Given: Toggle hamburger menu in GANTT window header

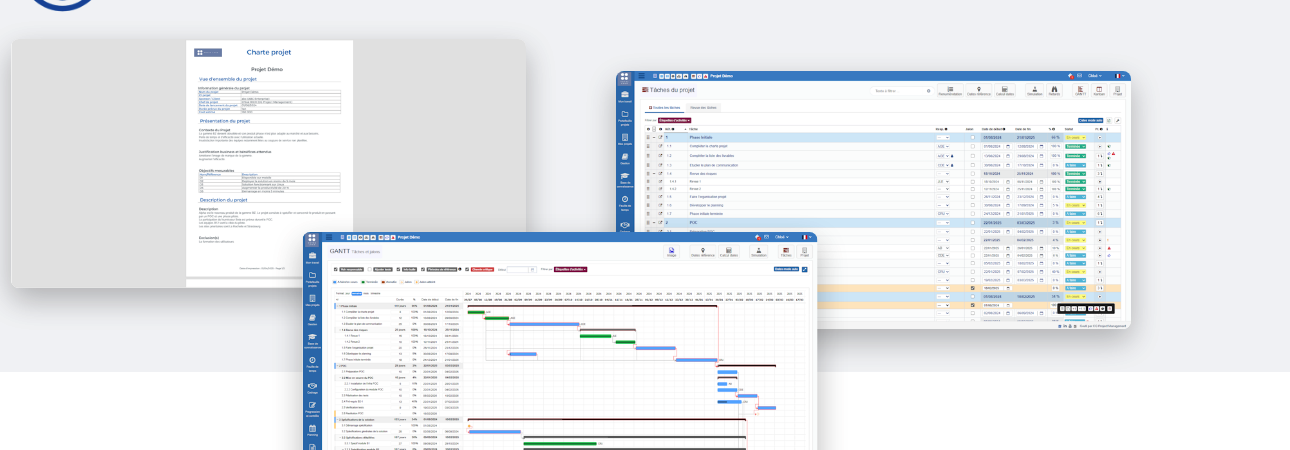Looking at the screenshot, I should click(x=329, y=237).
